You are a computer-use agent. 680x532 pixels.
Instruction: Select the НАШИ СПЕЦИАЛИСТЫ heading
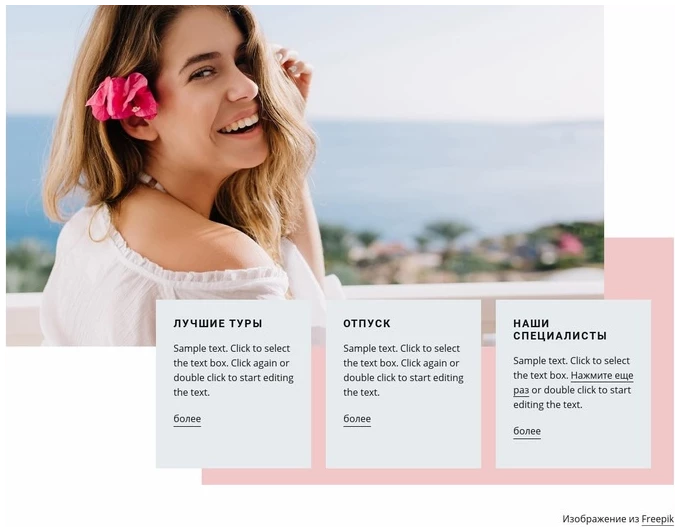point(560,330)
